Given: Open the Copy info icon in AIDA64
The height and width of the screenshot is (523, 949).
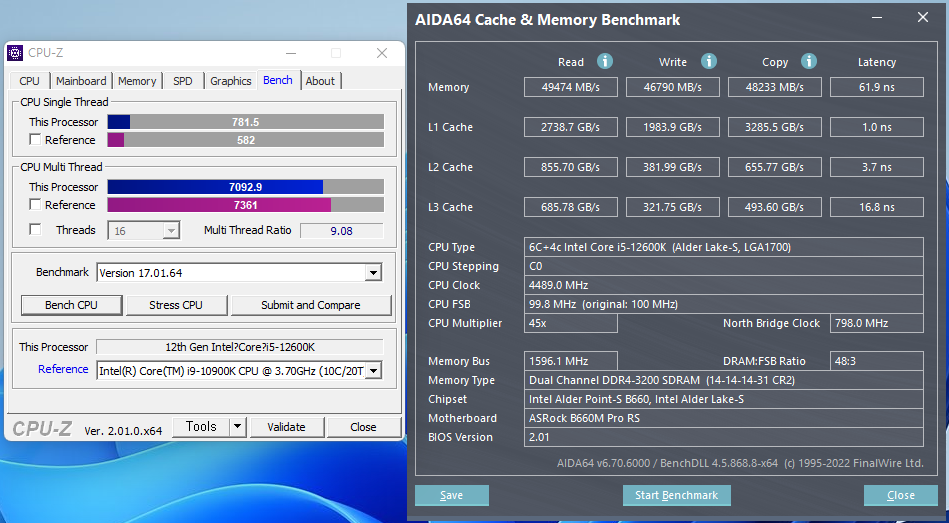Looking at the screenshot, I should click(x=809, y=61).
